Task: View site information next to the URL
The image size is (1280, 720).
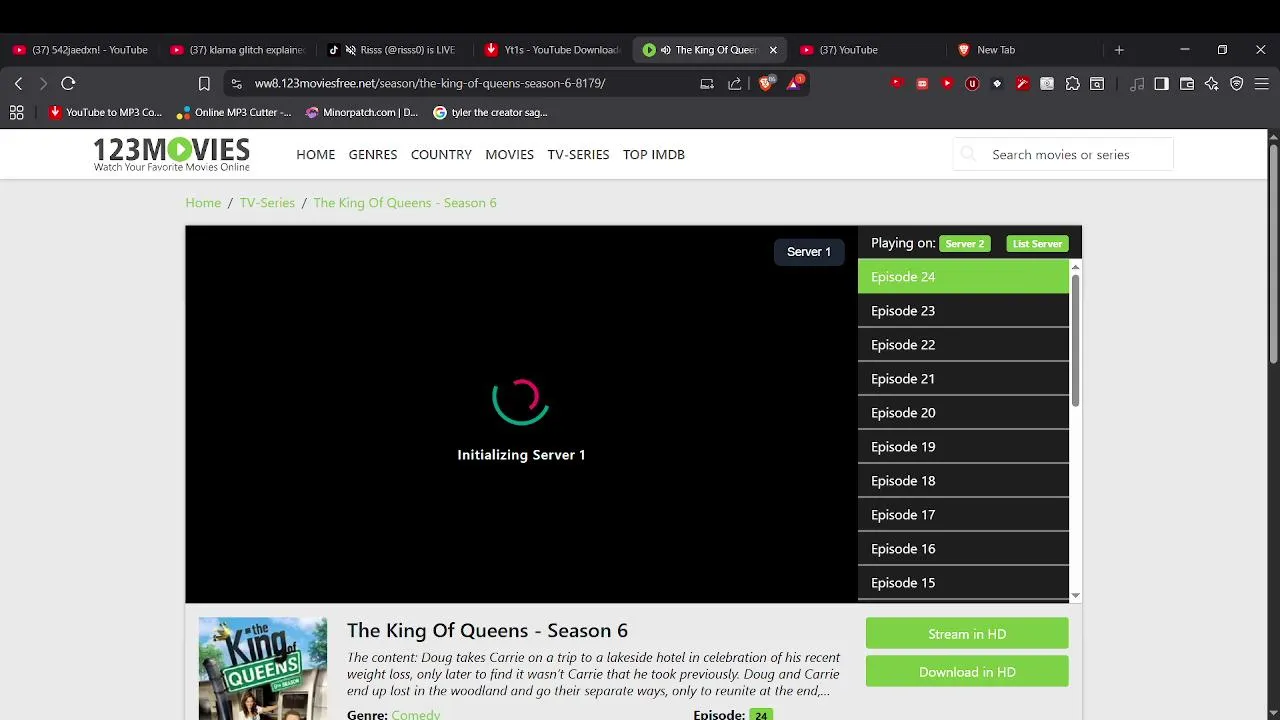Action: pyautogui.click(x=236, y=84)
